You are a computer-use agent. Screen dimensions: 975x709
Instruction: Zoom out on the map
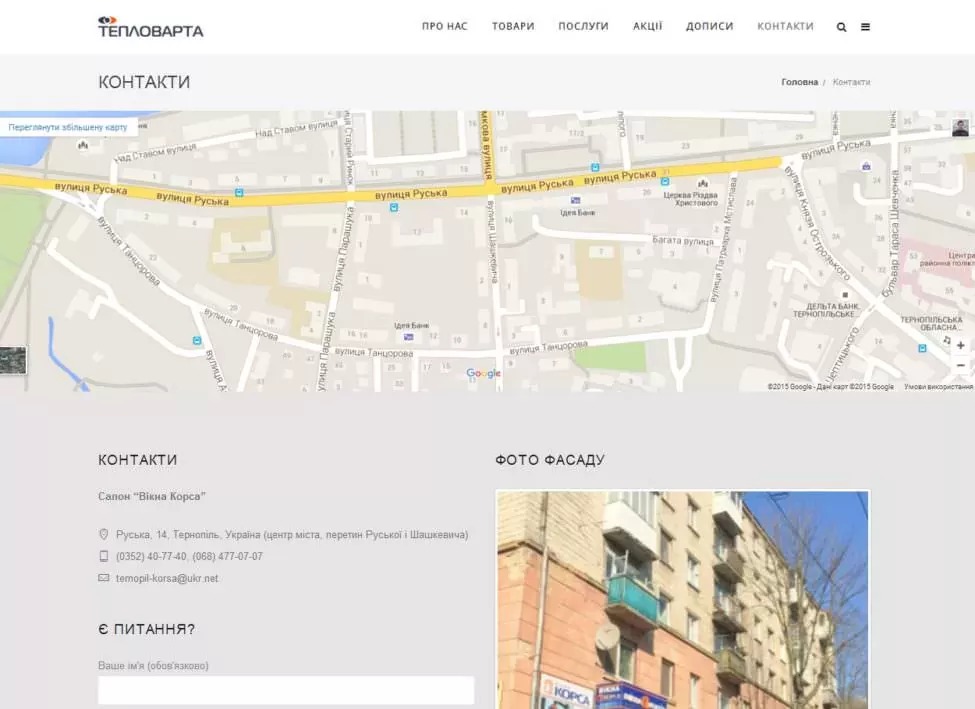[x=960, y=365]
